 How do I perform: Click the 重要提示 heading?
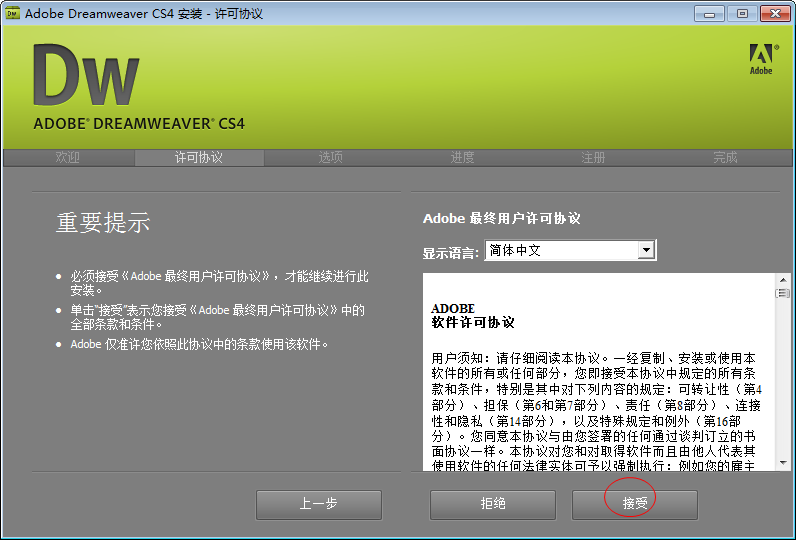pyautogui.click(x=103, y=223)
